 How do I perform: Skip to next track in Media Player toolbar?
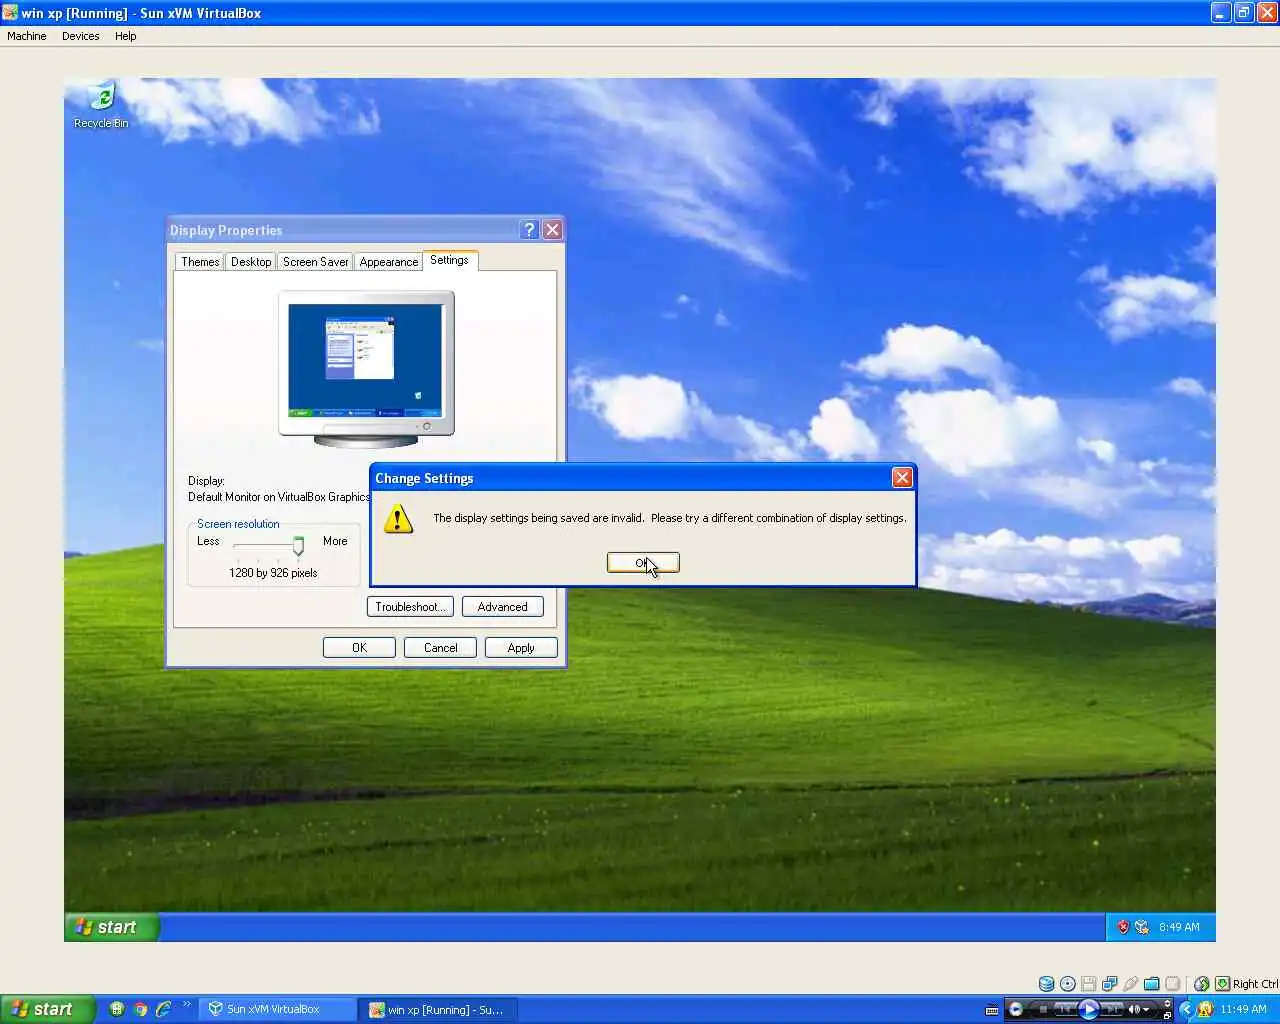coord(1111,1009)
